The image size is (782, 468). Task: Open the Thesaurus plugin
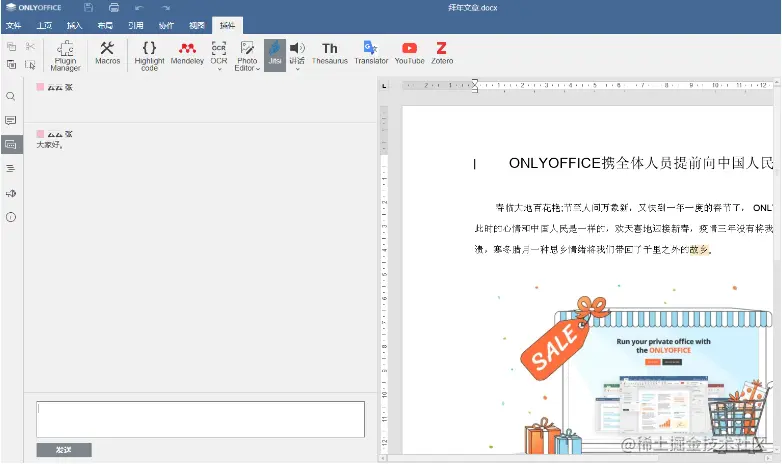coord(330,53)
